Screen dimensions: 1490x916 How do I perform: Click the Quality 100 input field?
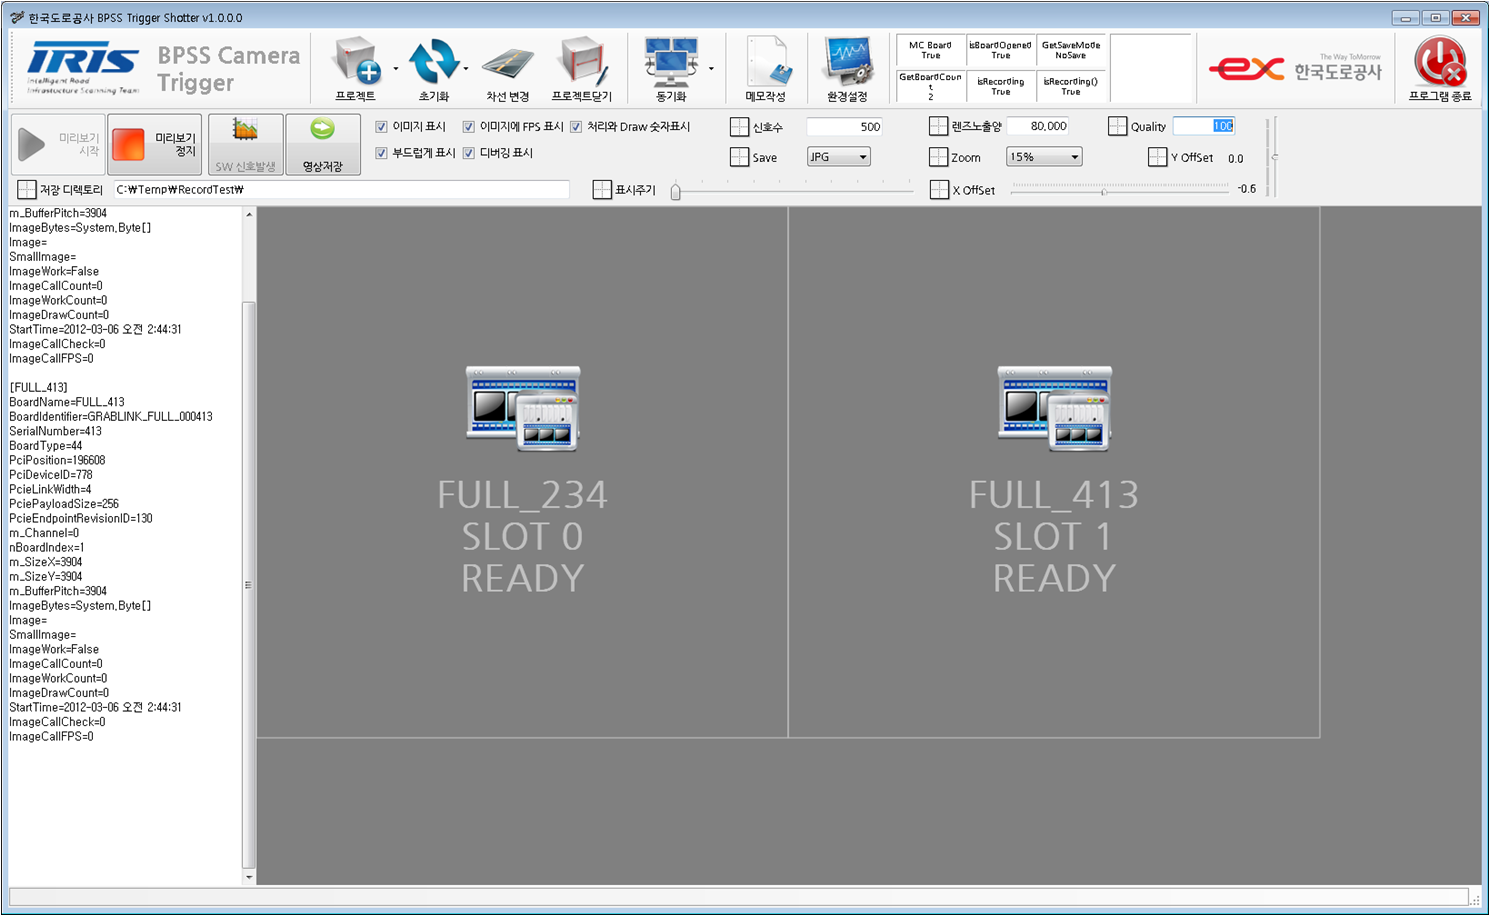[1204, 126]
